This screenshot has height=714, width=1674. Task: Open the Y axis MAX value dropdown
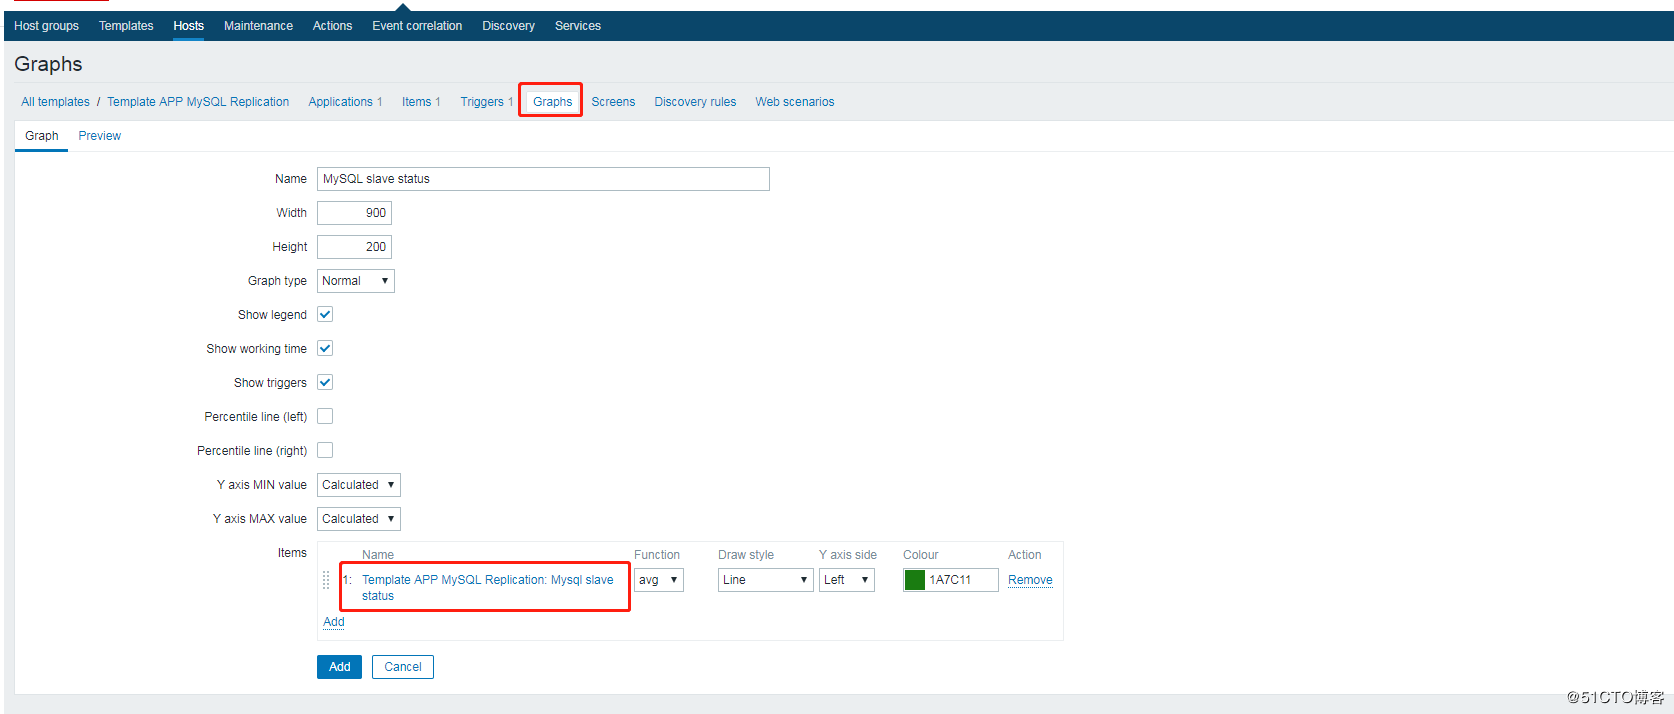pyautogui.click(x=359, y=519)
